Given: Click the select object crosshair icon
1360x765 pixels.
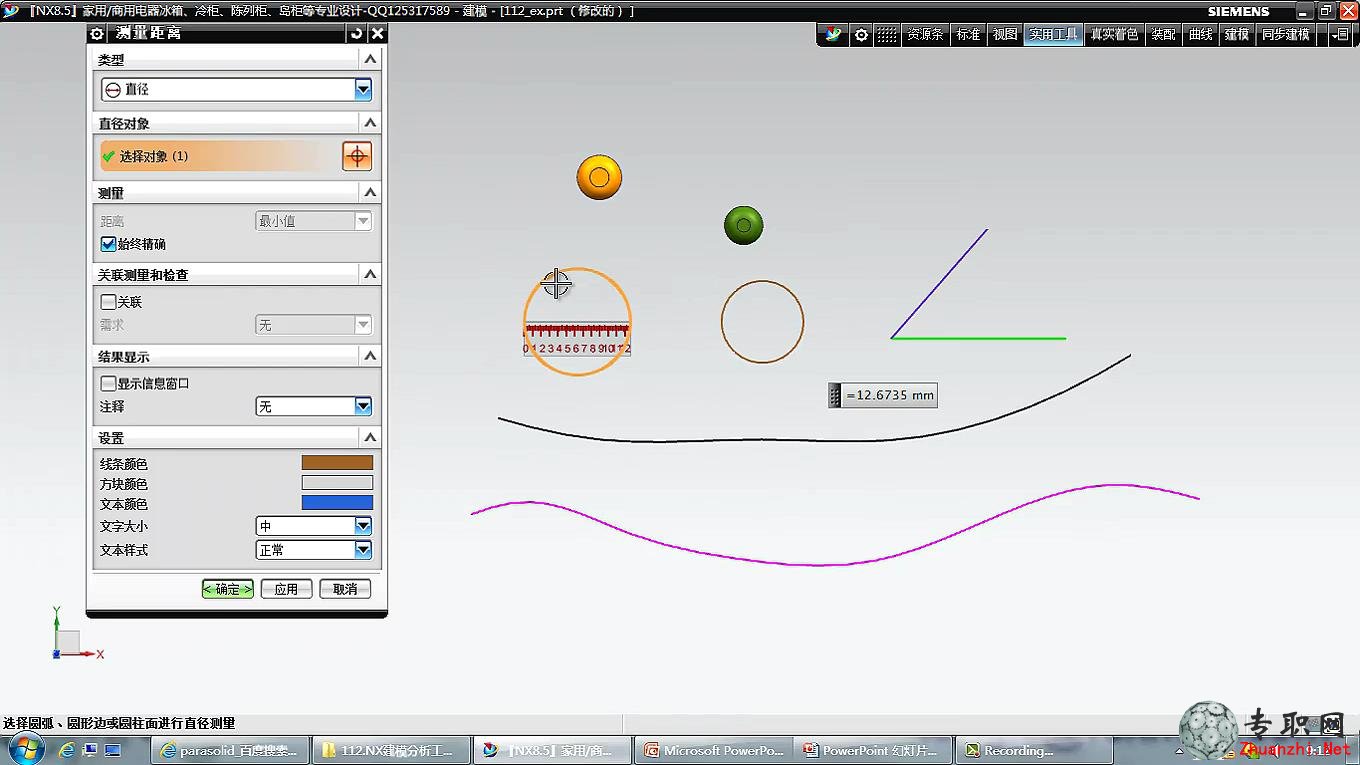Looking at the screenshot, I should click(357, 156).
